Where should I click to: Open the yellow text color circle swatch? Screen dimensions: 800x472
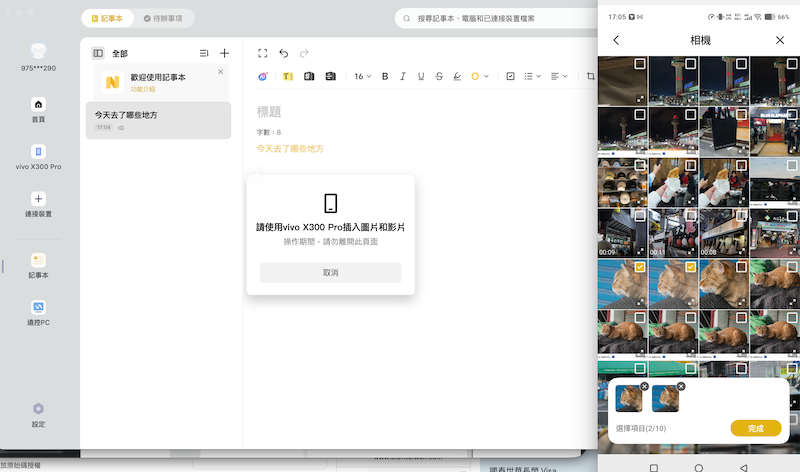click(475, 76)
